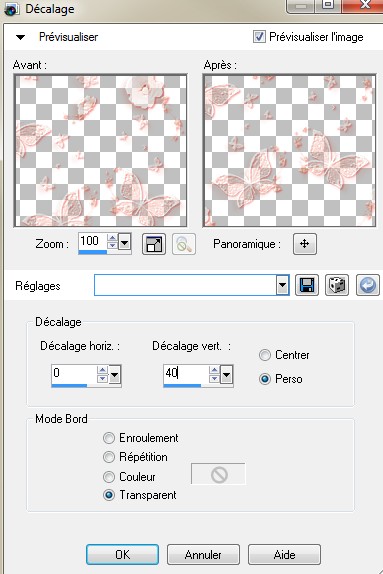Click the Avant preview image

[100, 150]
